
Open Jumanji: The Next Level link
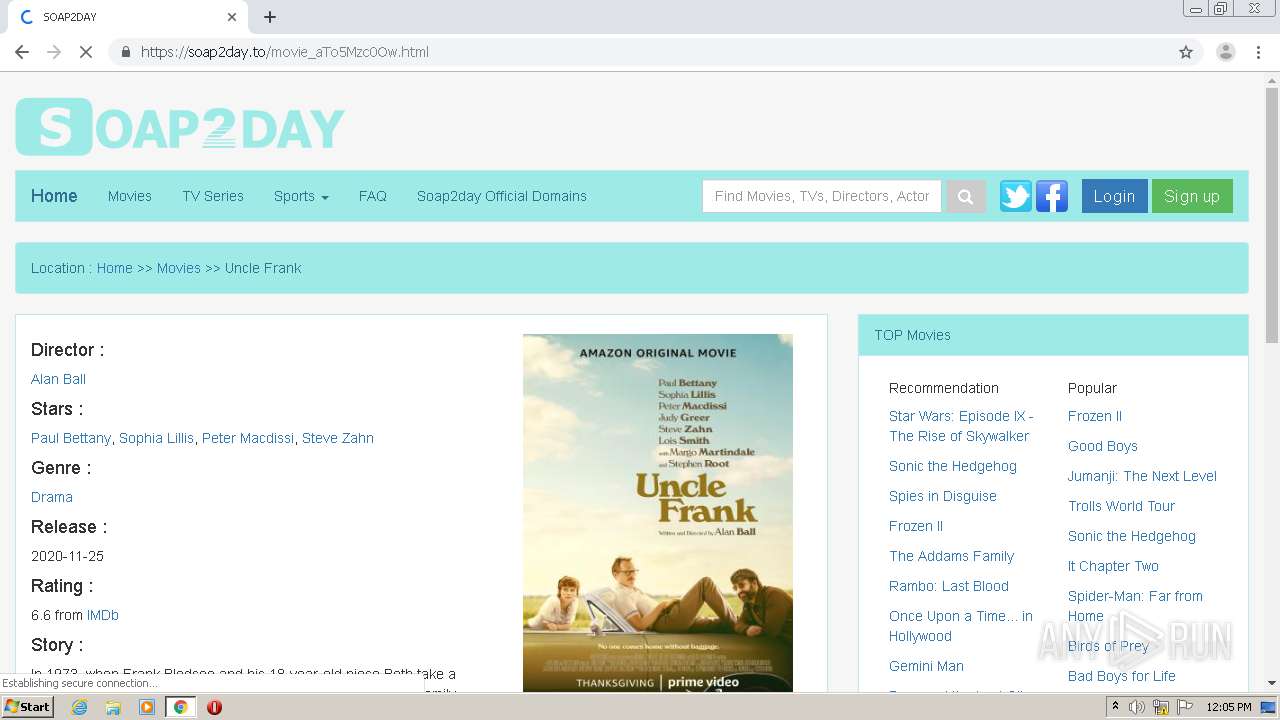pyautogui.click(x=1142, y=476)
